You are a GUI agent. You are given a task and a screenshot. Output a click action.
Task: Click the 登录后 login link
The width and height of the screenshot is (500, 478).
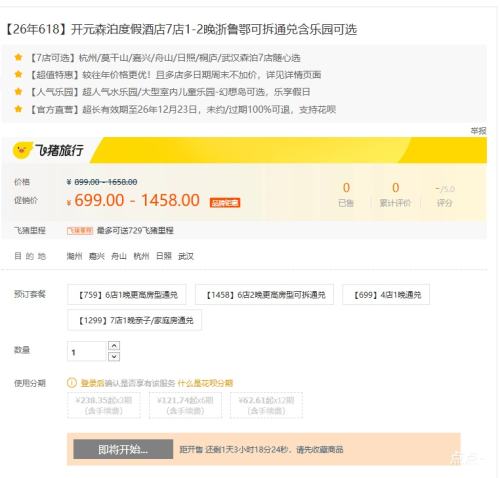pyautogui.click(x=93, y=383)
